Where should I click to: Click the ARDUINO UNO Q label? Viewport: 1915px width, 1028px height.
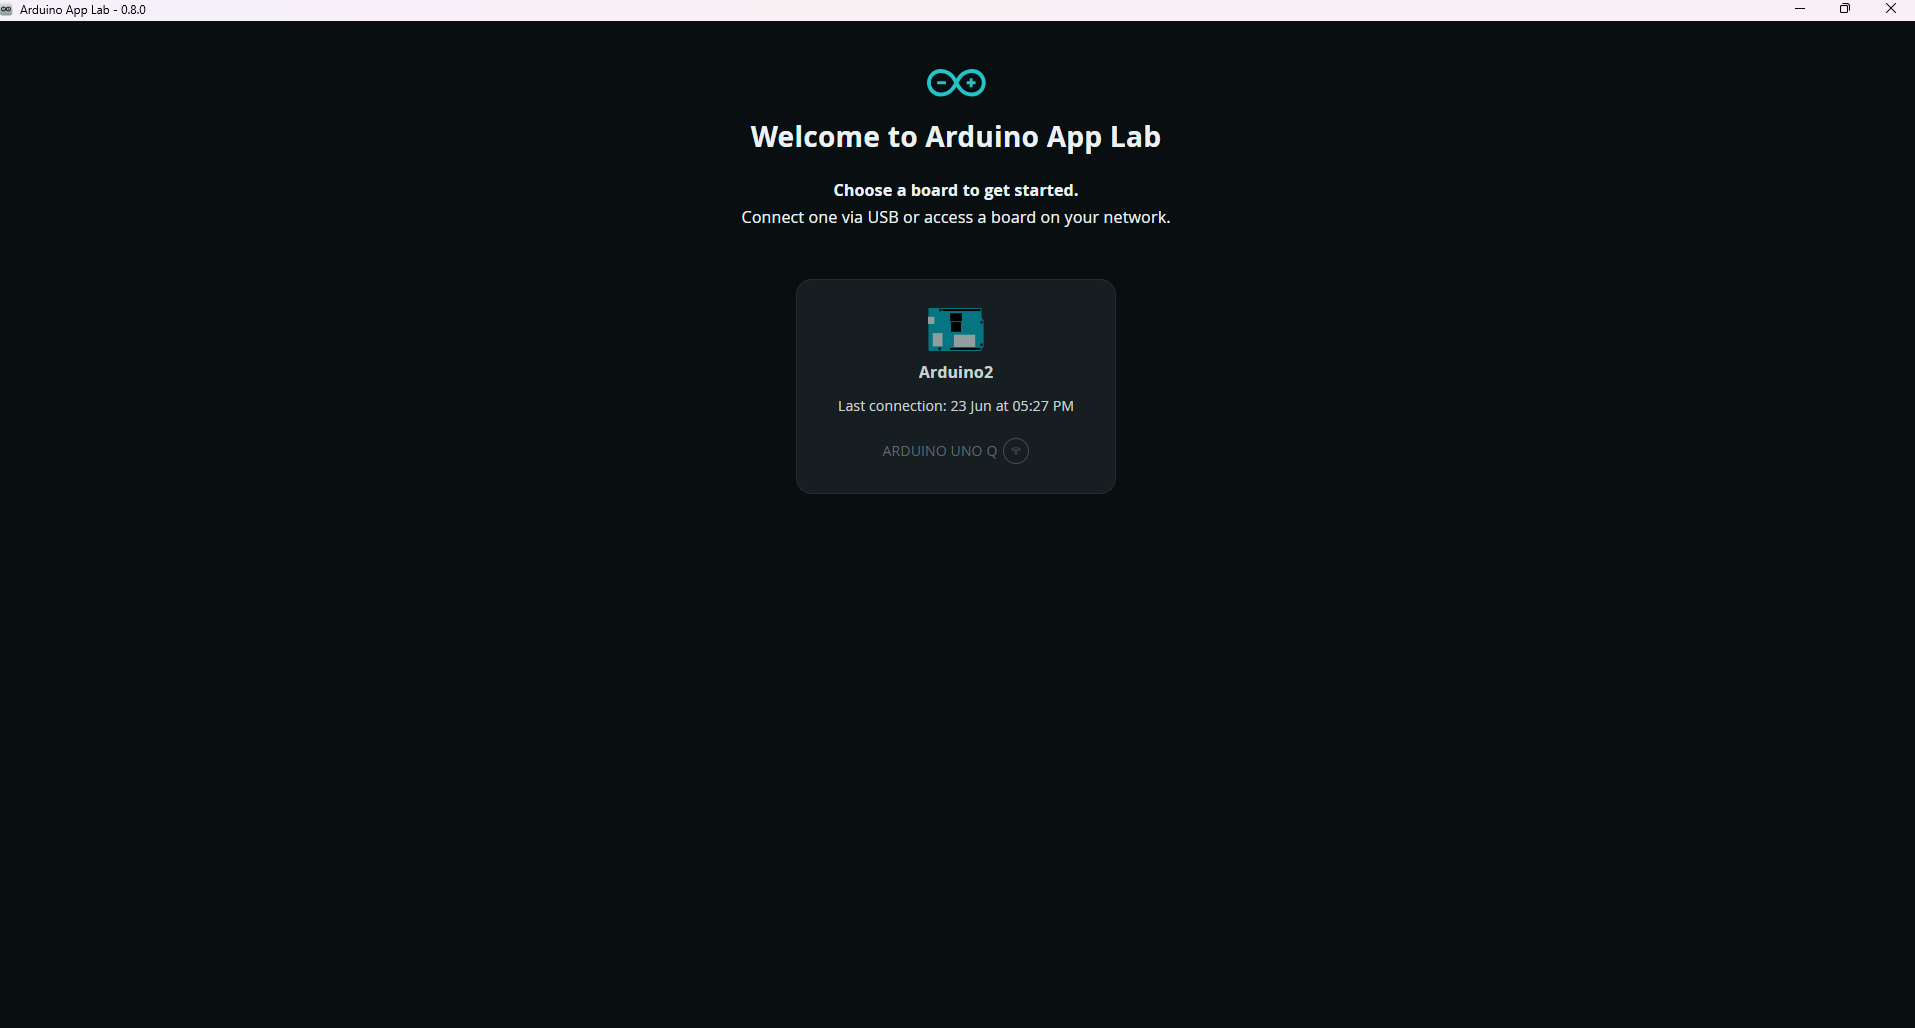[939, 451]
